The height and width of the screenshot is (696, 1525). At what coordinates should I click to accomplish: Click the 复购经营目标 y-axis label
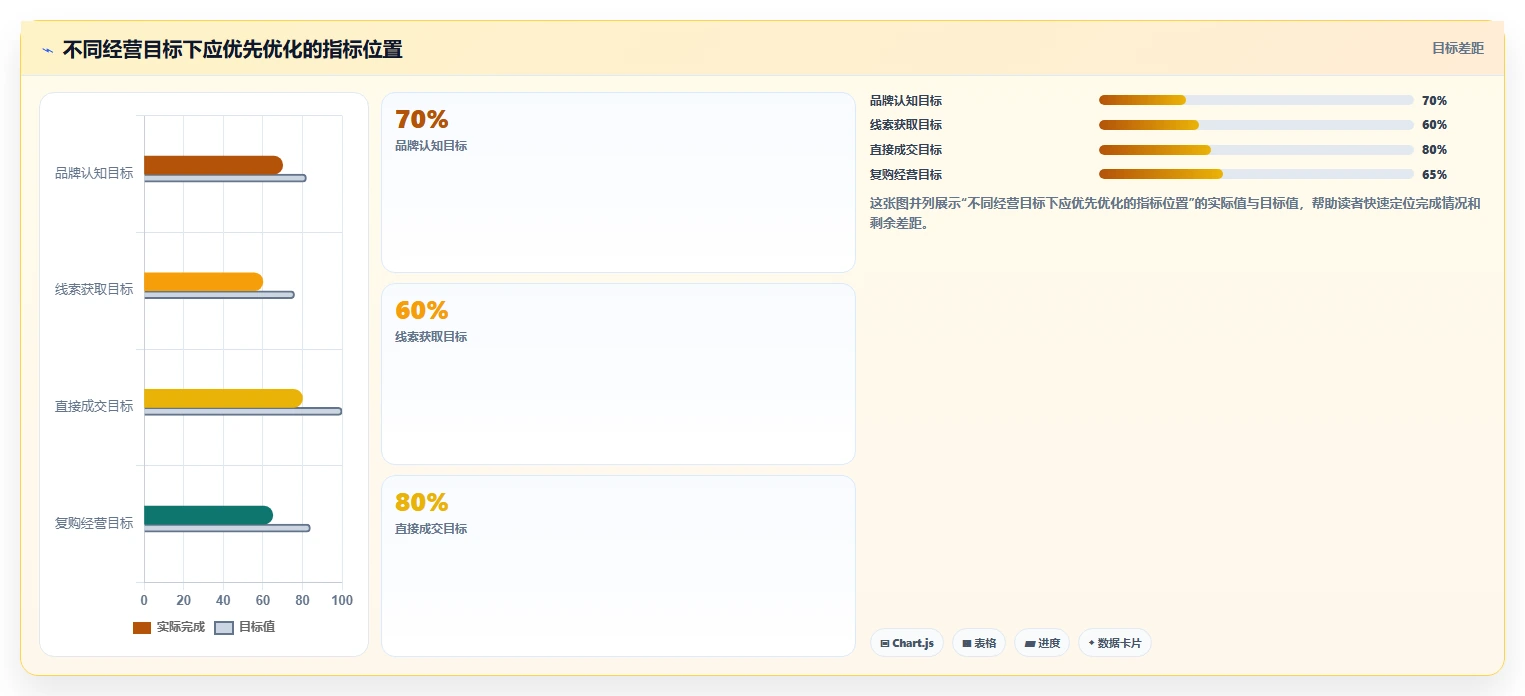pyautogui.click(x=94, y=523)
